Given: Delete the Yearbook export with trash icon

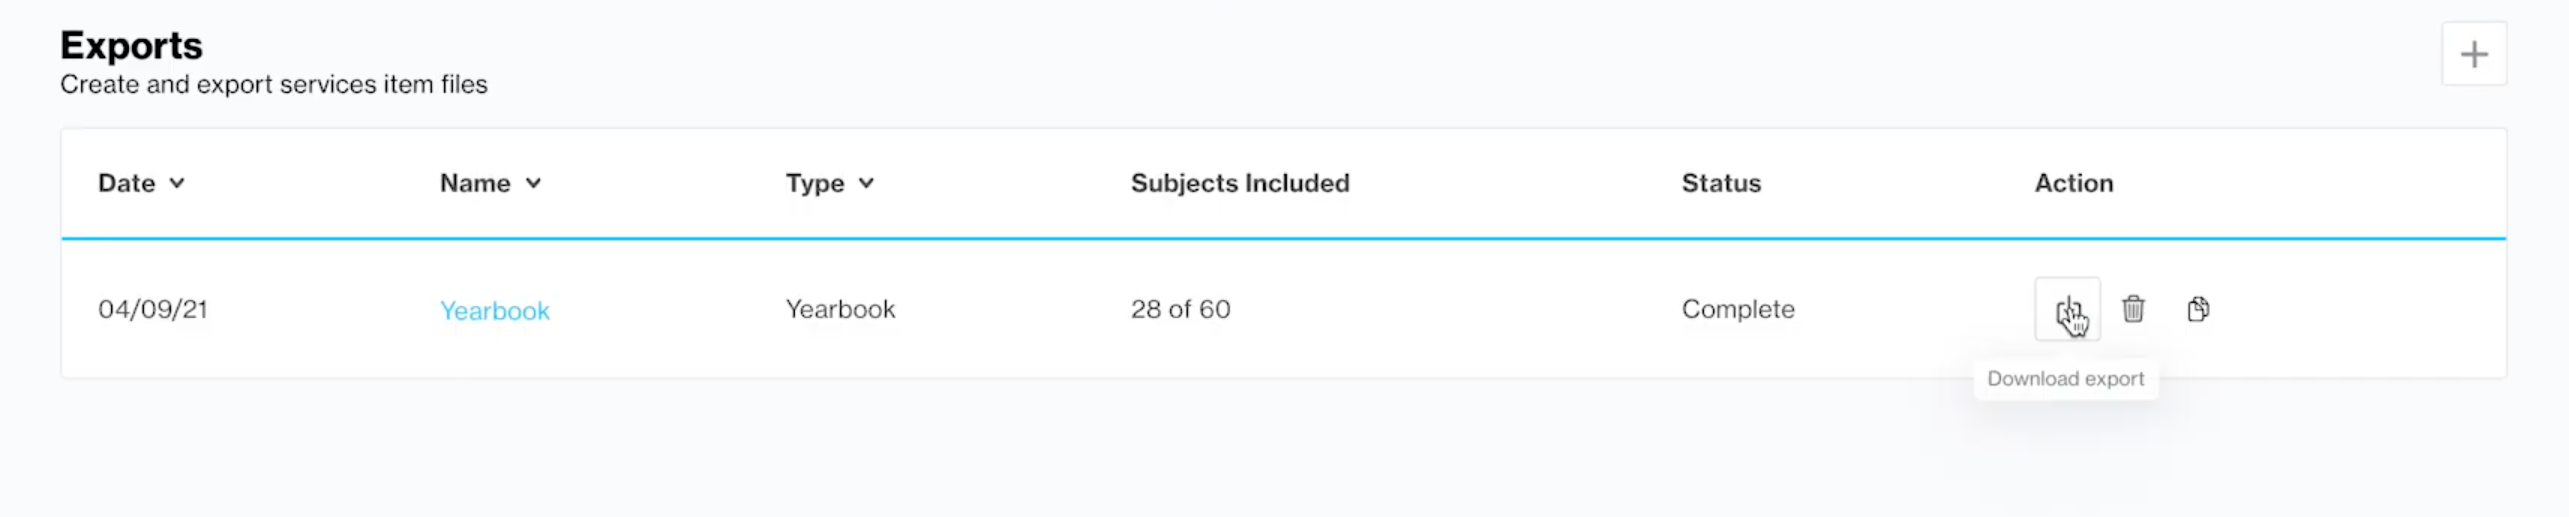Looking at the screenshot, I should point(2133,309).
